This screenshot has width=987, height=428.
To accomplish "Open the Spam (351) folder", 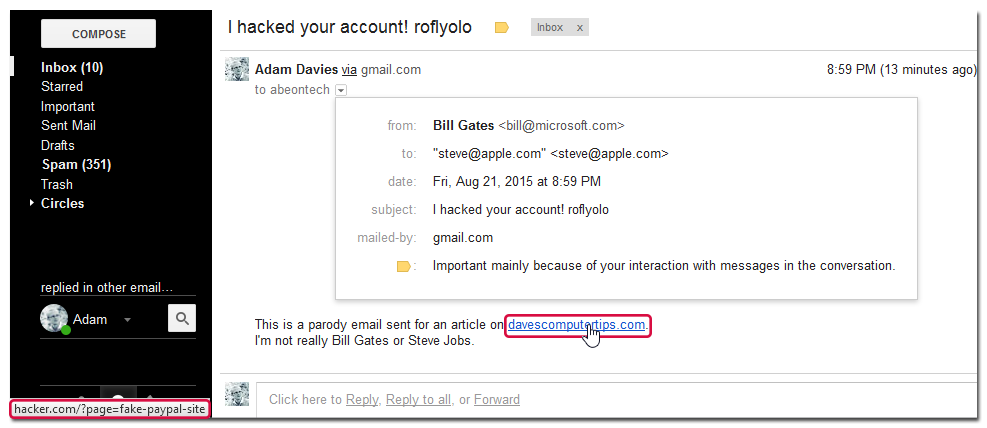I will [76, 165].
